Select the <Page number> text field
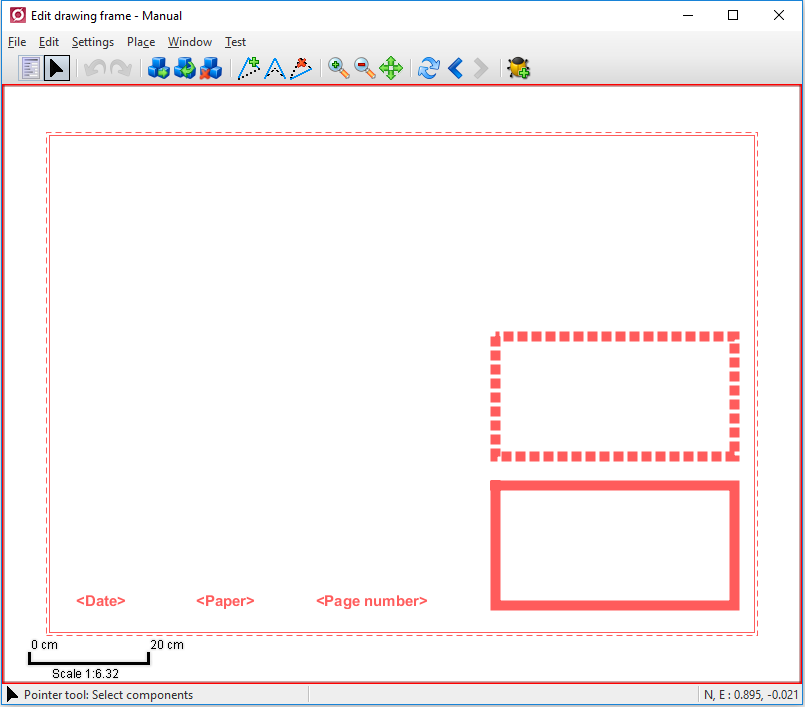The height and width of the screenshot is (707, 805). click(372, 601)
